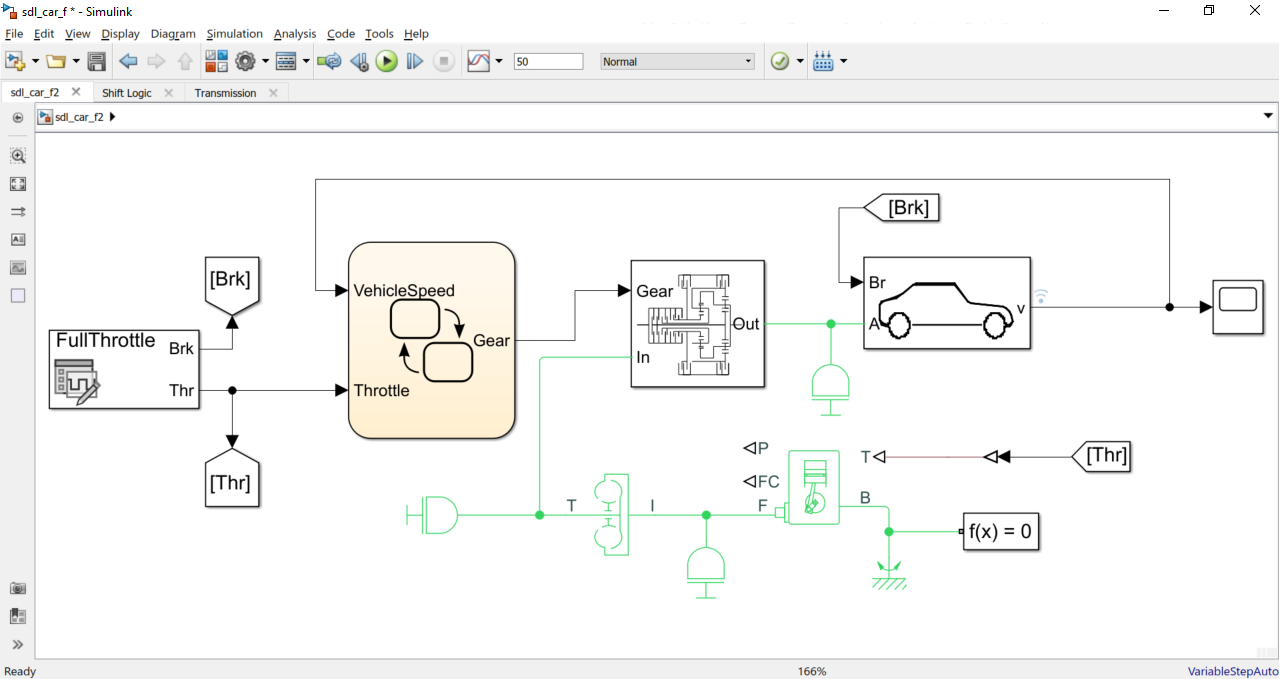Open the Normal simulation mode dropdown
The height and width of the screenshot is (679, 1280).
[x=676, y=61]
